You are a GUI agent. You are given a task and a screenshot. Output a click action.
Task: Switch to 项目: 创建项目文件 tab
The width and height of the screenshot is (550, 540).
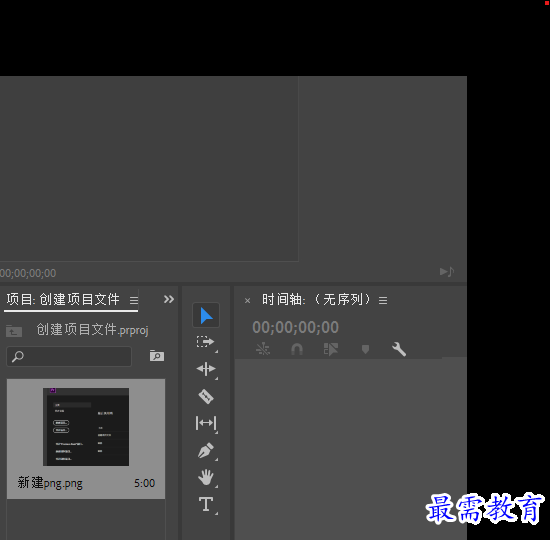tap(63, 299)
